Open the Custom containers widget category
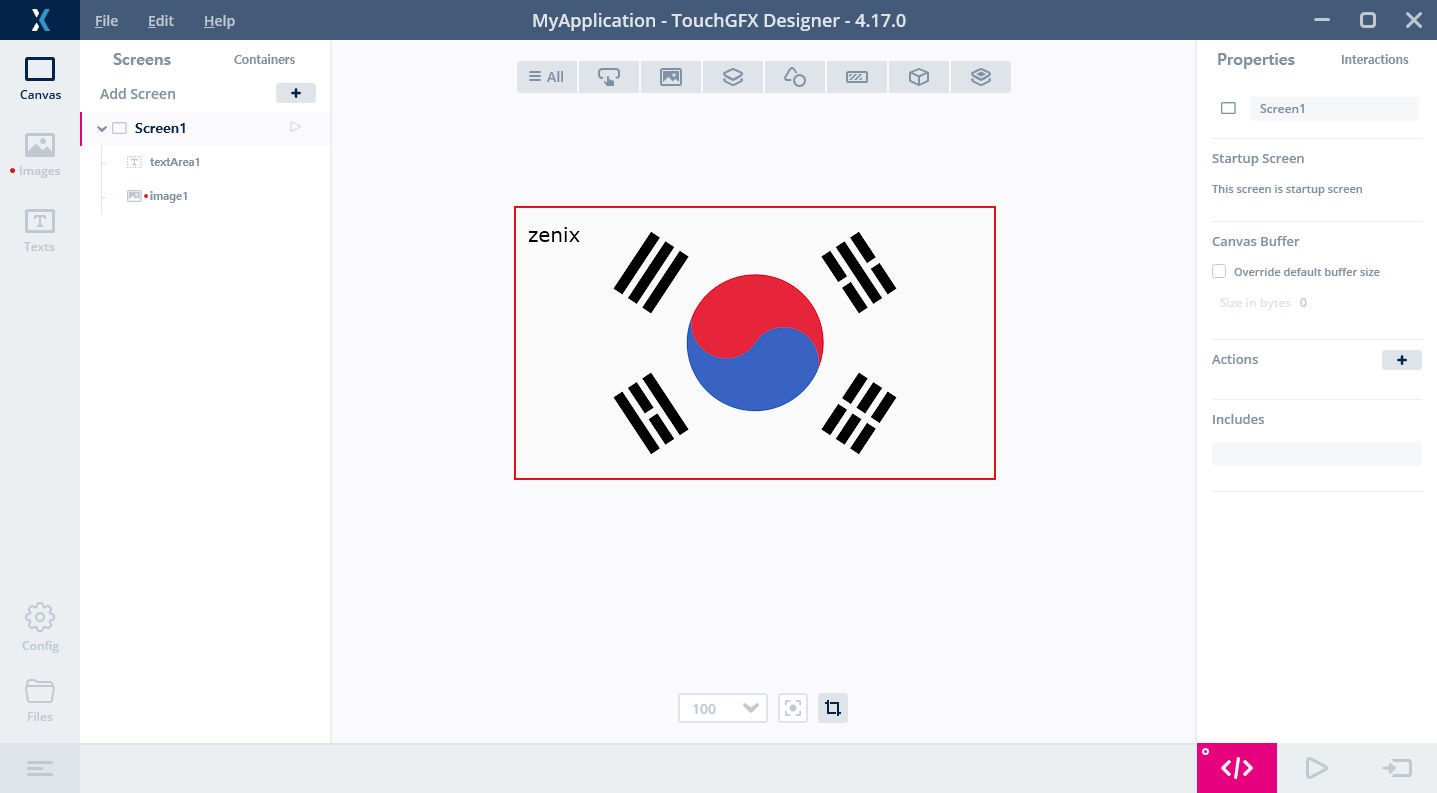 [981, 77]
